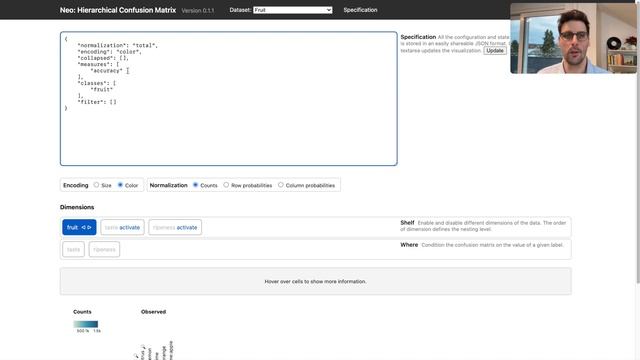Open the Dataset dropdown showing Fruit
This screenshot has height=360, width=640.
[x=293, y=10]
